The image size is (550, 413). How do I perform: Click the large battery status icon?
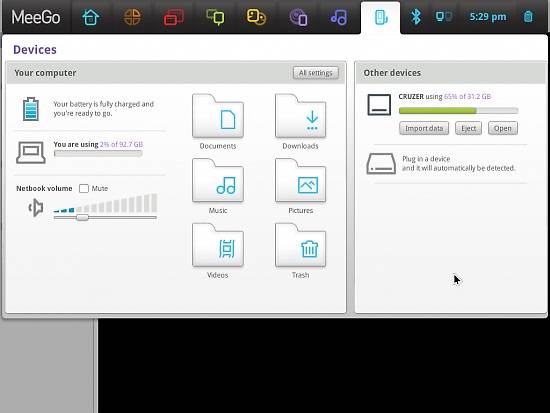31,109
